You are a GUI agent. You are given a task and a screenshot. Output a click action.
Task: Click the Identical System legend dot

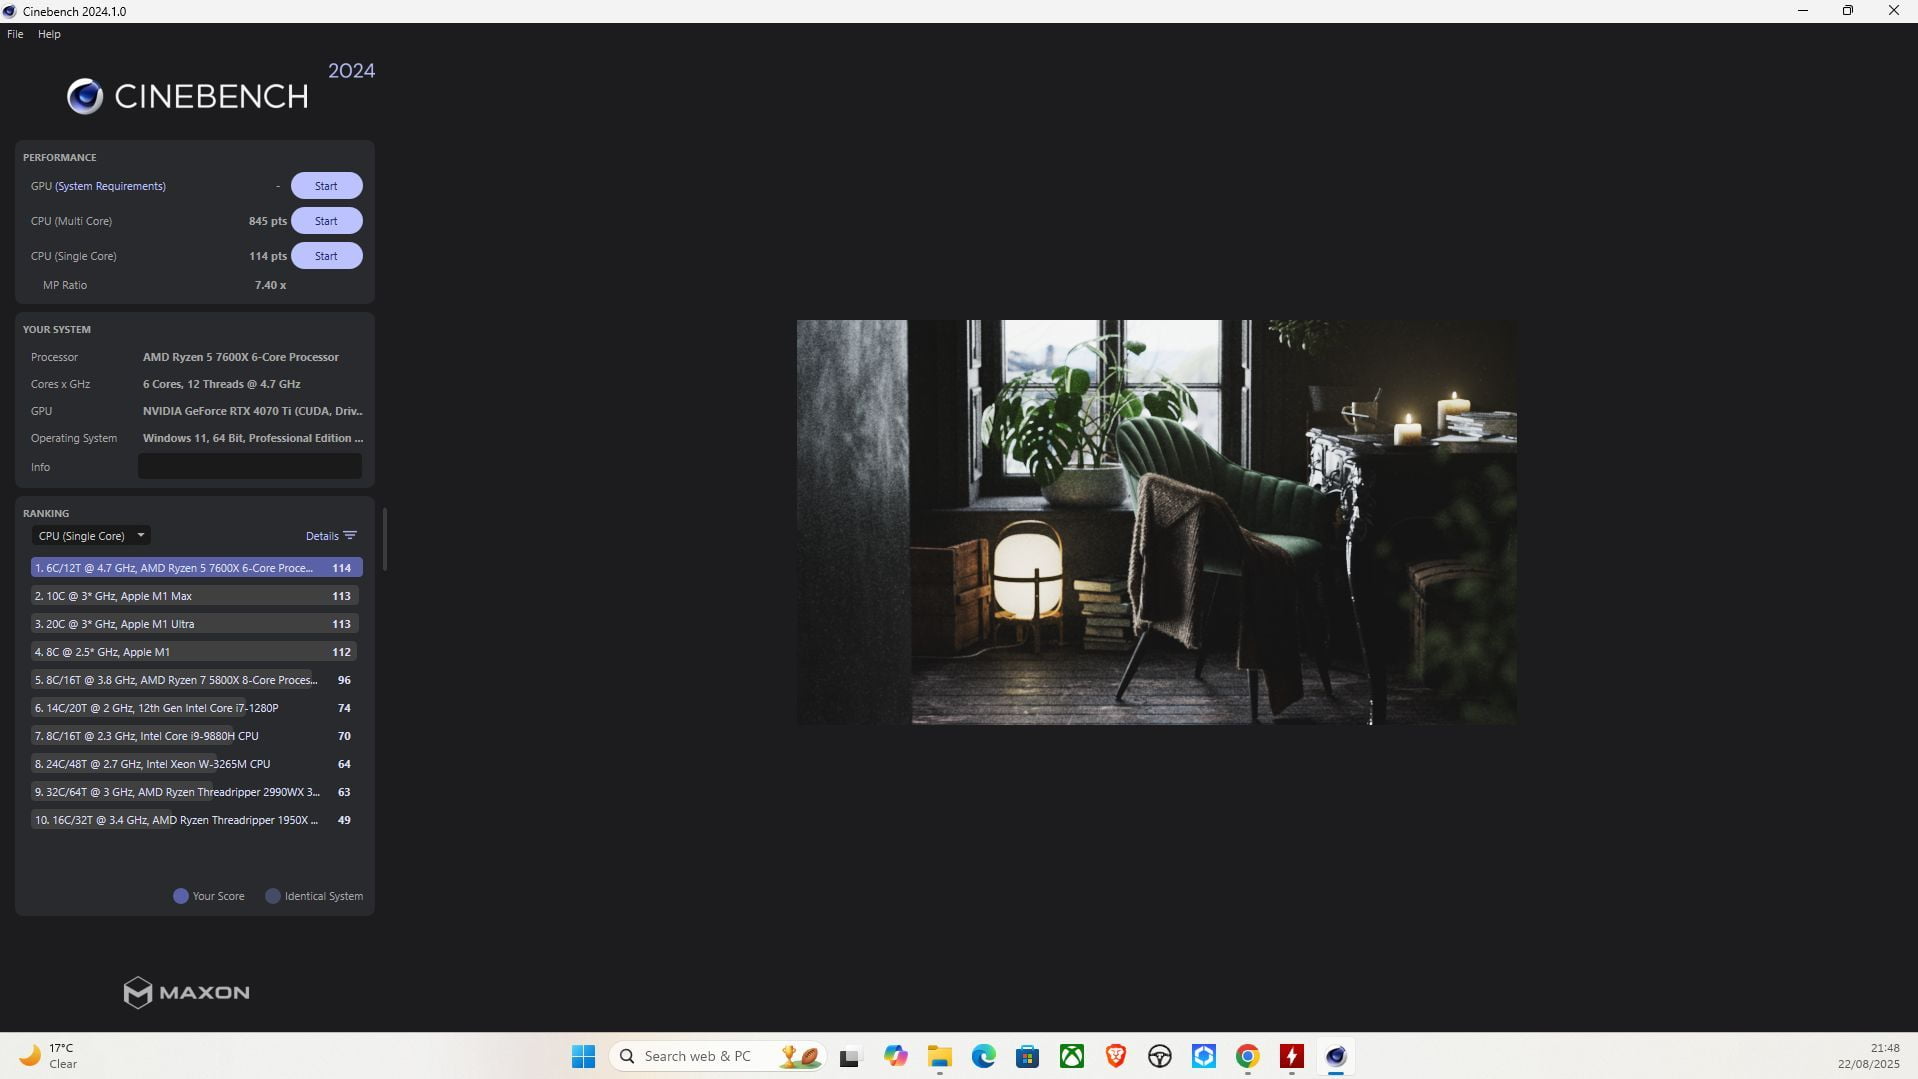click(272, 896)
